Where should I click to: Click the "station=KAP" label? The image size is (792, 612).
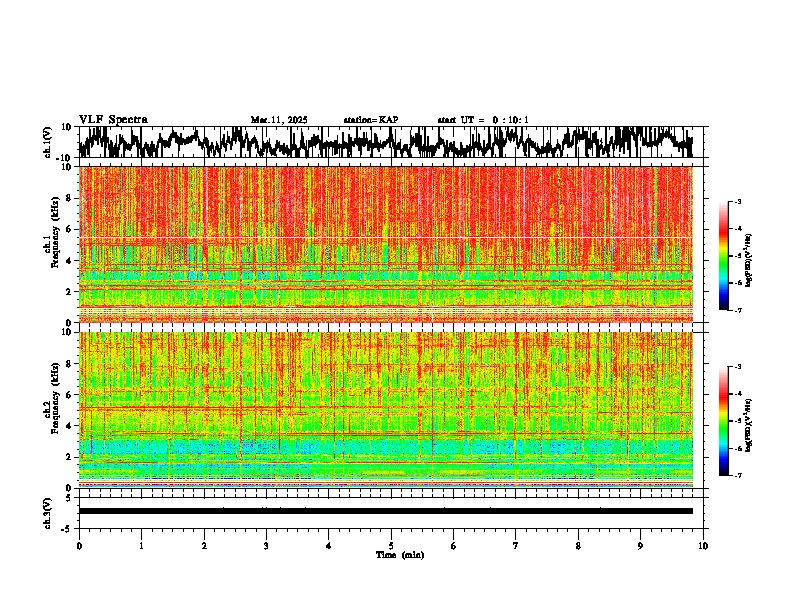coord(371,120)
